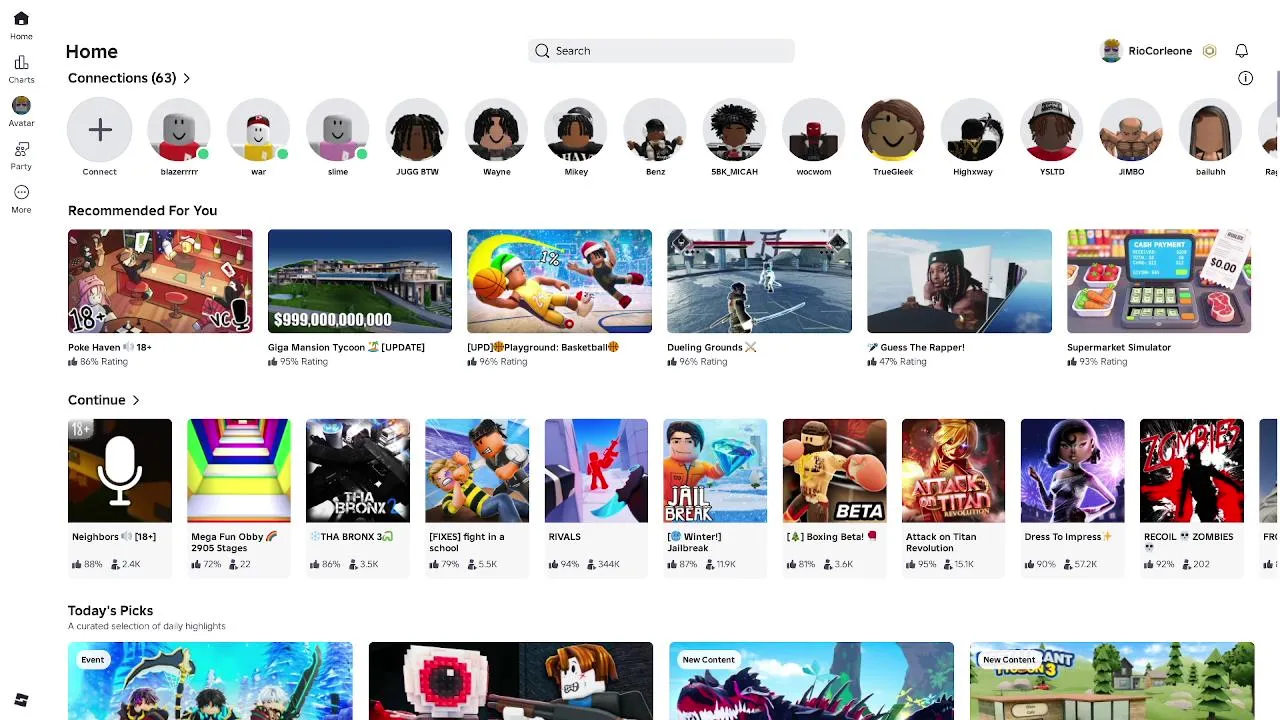
Task: Open the Party sidebar icon
Action: [x=21, y=156]
